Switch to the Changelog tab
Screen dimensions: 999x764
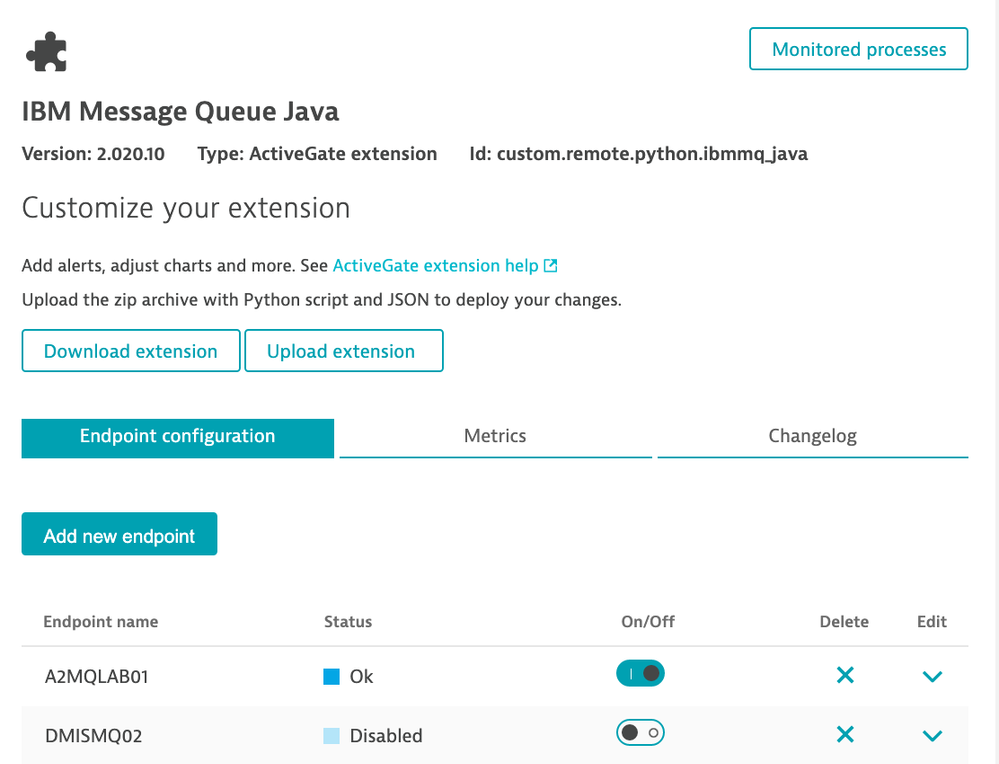point(812,437)
